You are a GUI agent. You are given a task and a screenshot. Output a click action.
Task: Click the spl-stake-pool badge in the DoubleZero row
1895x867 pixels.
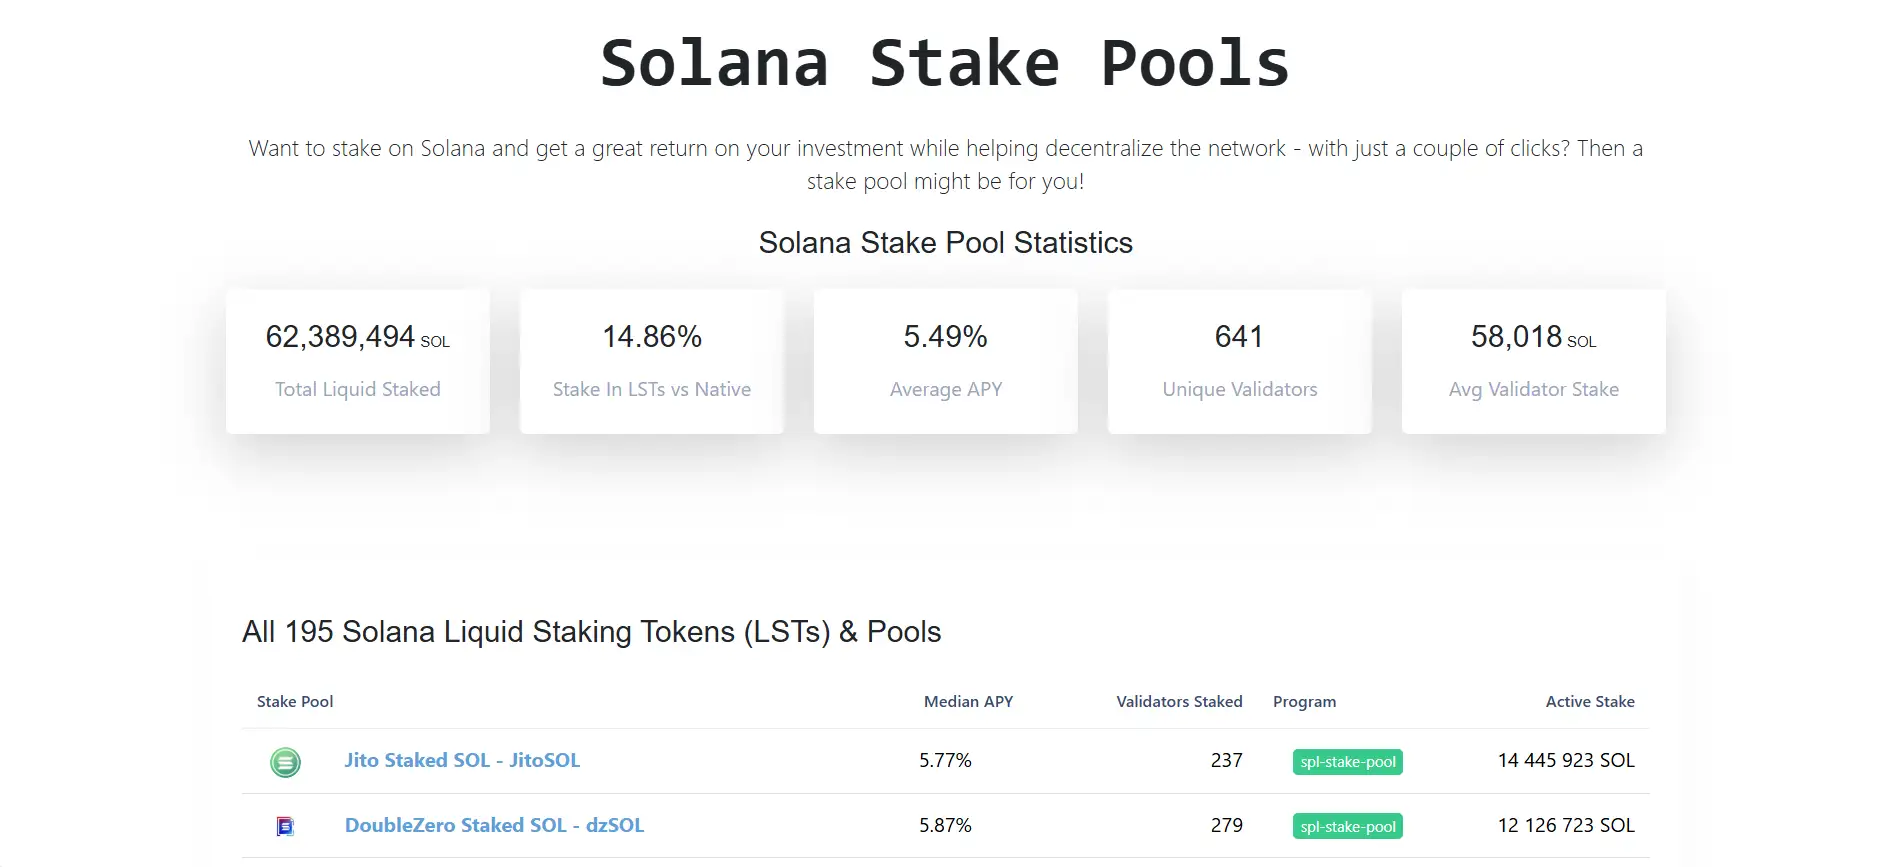click(x=1347, y=827)
